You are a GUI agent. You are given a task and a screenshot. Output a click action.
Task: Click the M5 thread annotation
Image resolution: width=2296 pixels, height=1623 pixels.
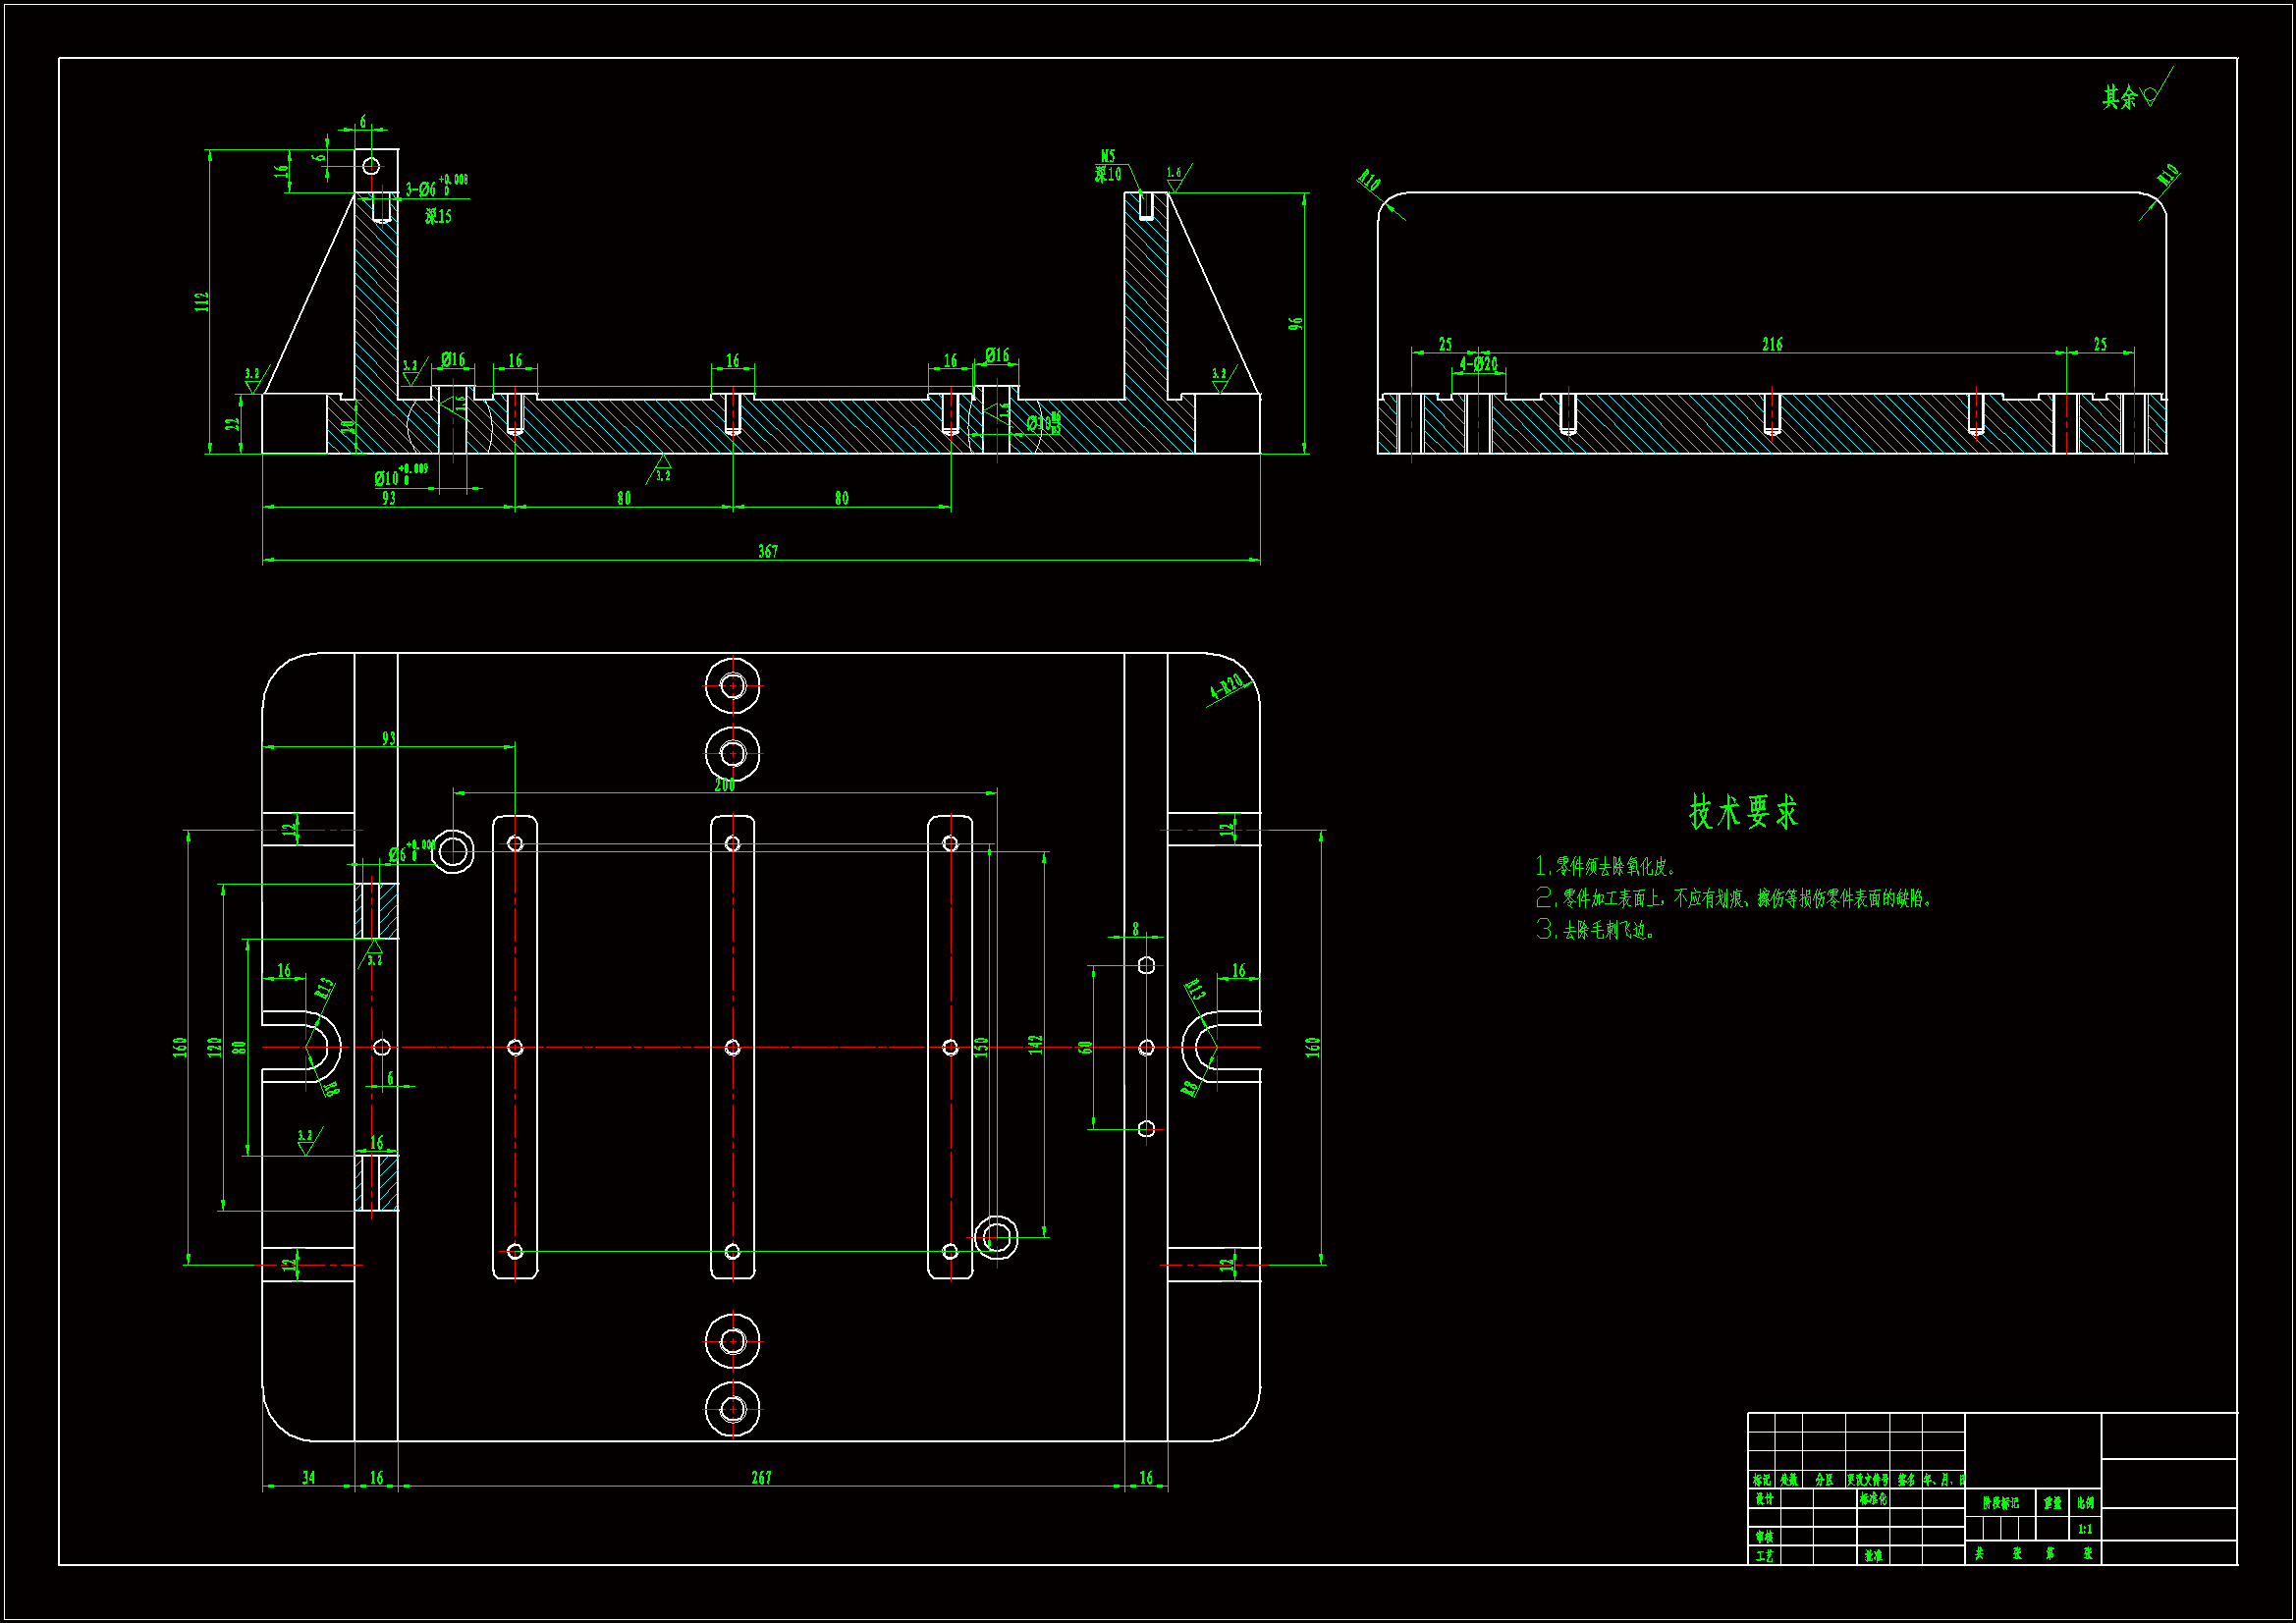click(1108, 156)
